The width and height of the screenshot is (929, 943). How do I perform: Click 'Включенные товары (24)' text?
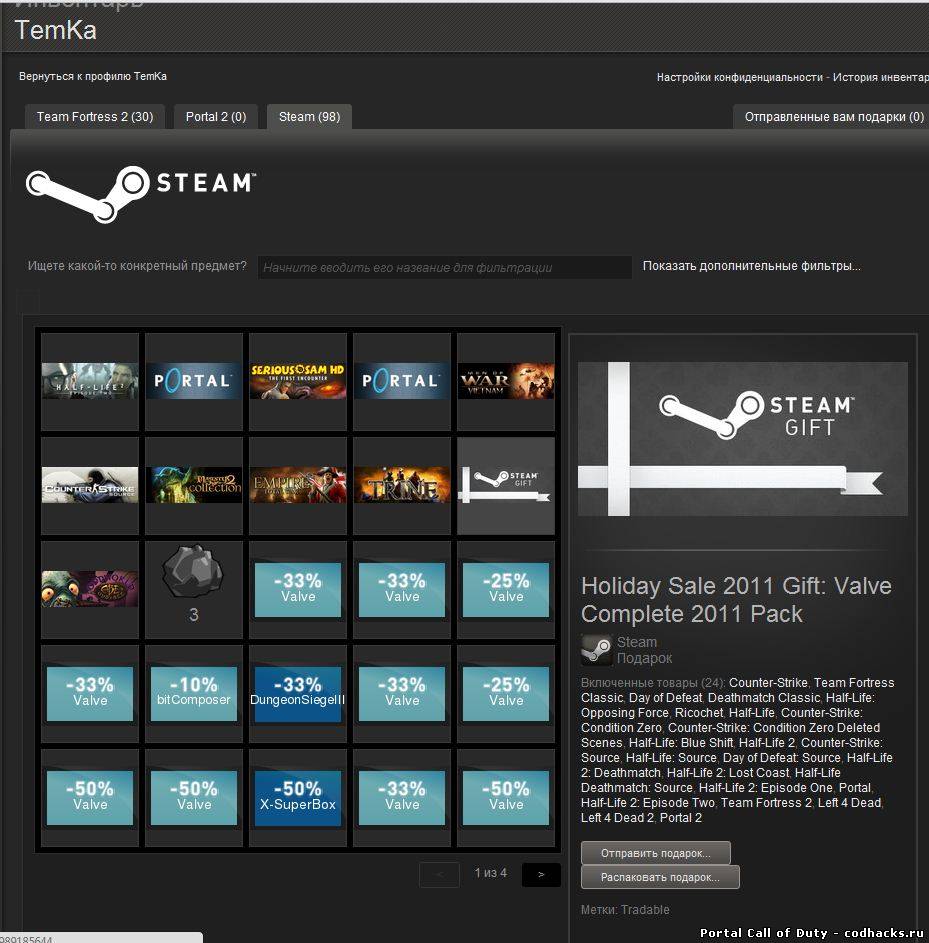(653, 683)
